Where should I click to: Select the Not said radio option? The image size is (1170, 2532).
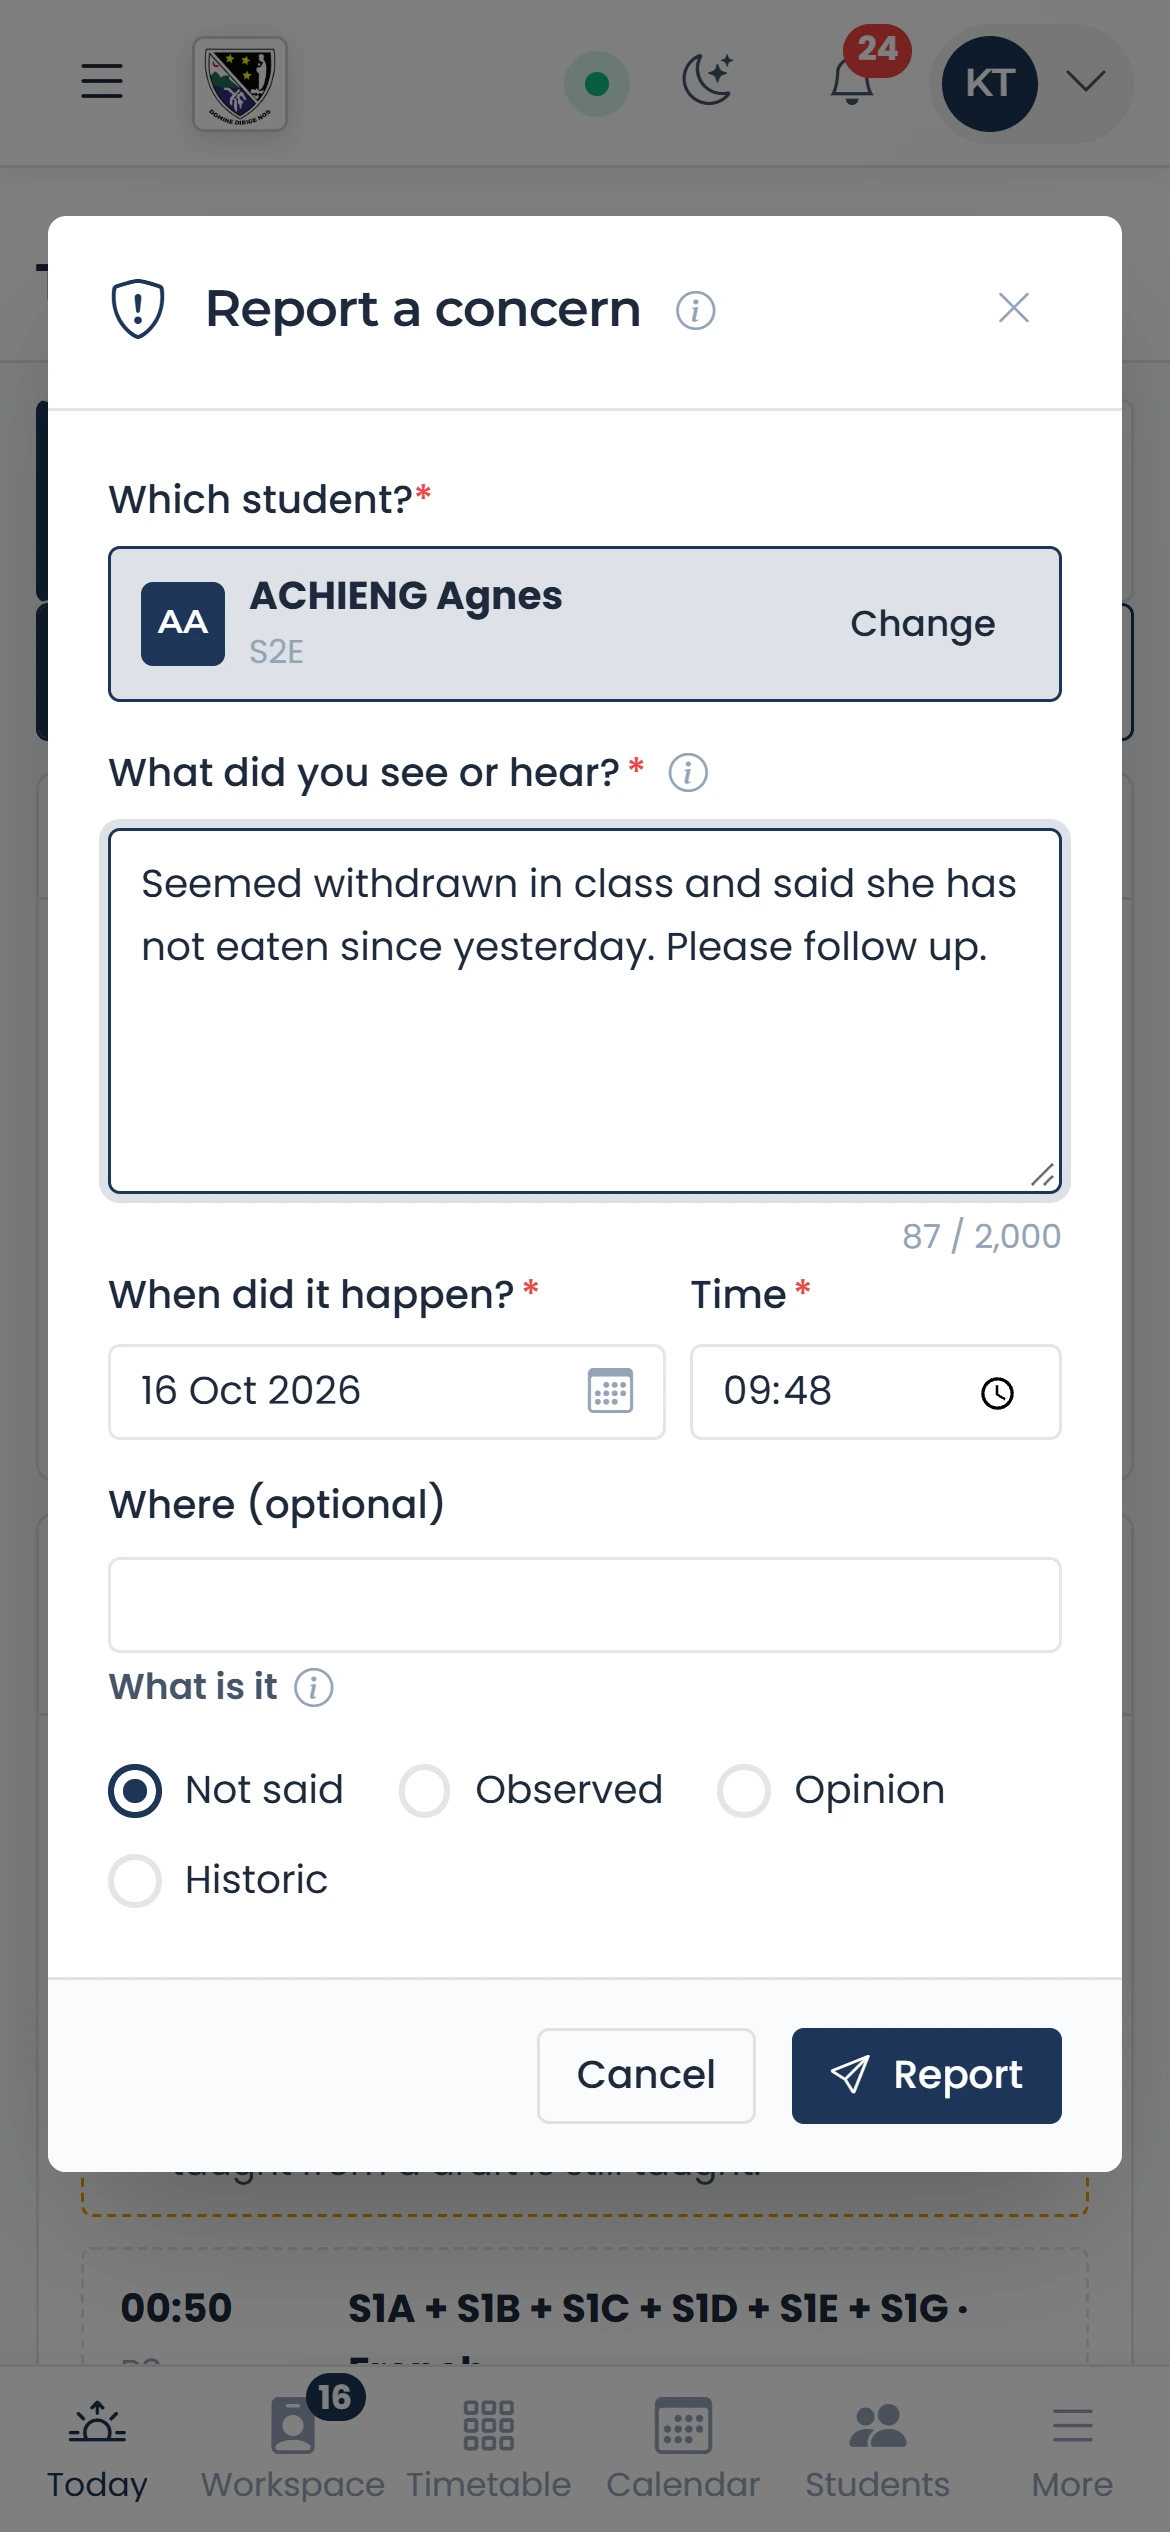(135, 1790)
